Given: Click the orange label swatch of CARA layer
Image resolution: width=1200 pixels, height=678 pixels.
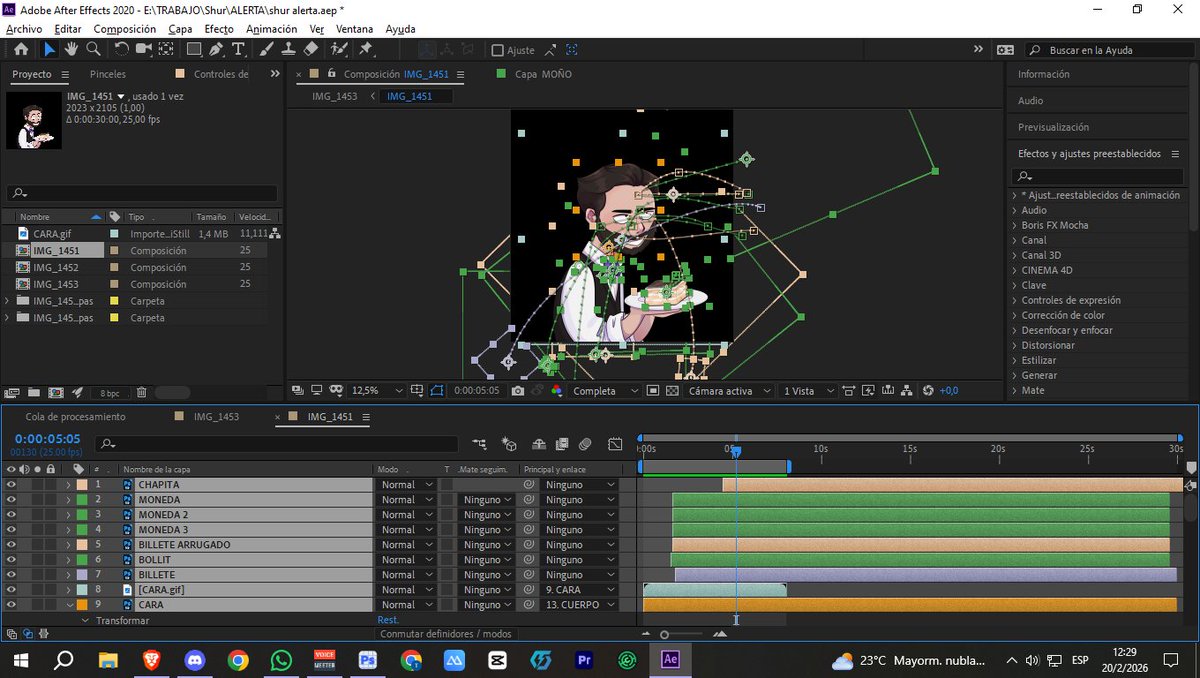Looking at the screenshot, I should point(82,605).
